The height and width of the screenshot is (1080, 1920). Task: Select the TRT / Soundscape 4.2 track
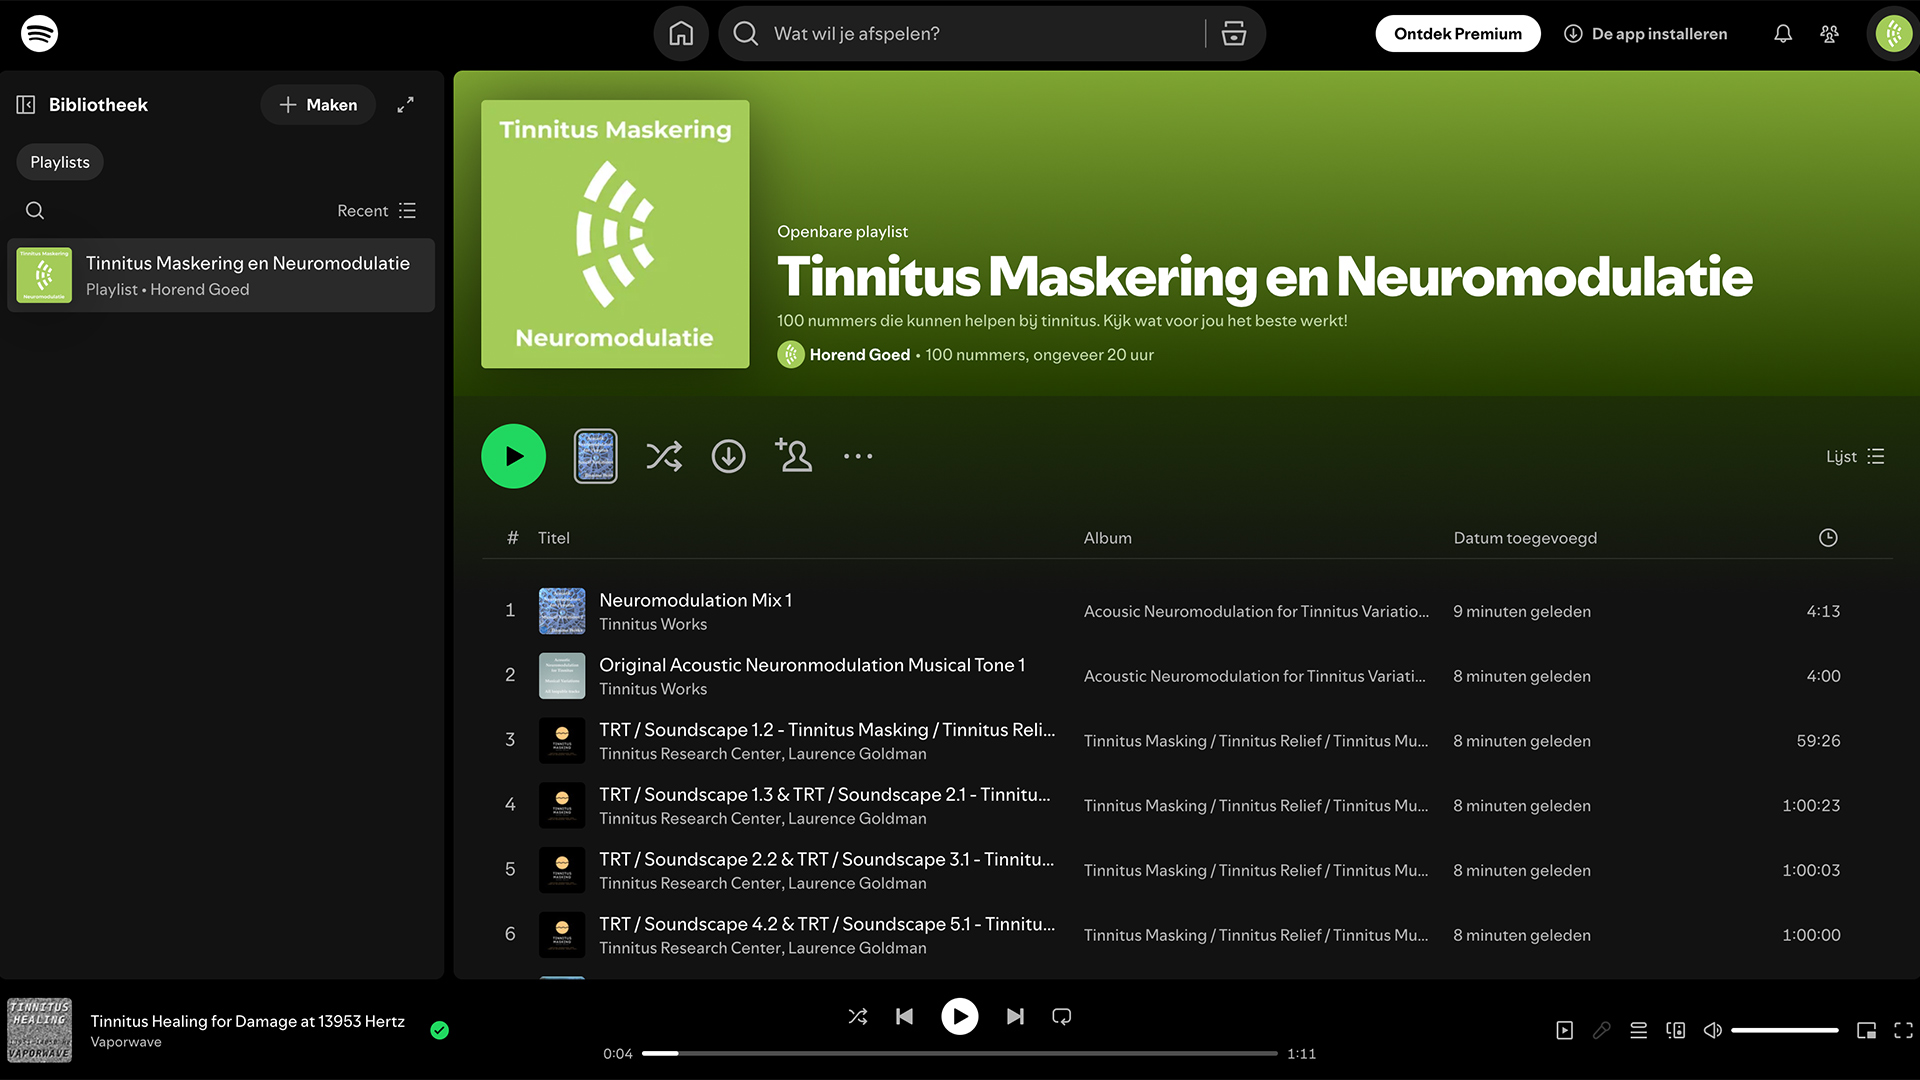click(x=1187, y=935)
